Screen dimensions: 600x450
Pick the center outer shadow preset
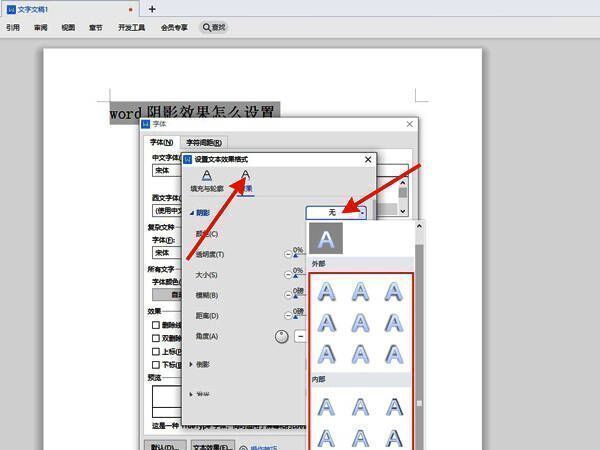tap(360, 323)
